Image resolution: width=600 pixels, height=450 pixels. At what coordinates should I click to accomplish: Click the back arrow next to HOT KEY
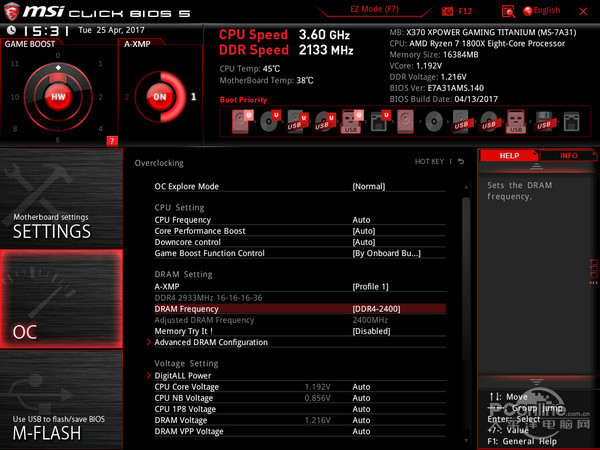461,161
